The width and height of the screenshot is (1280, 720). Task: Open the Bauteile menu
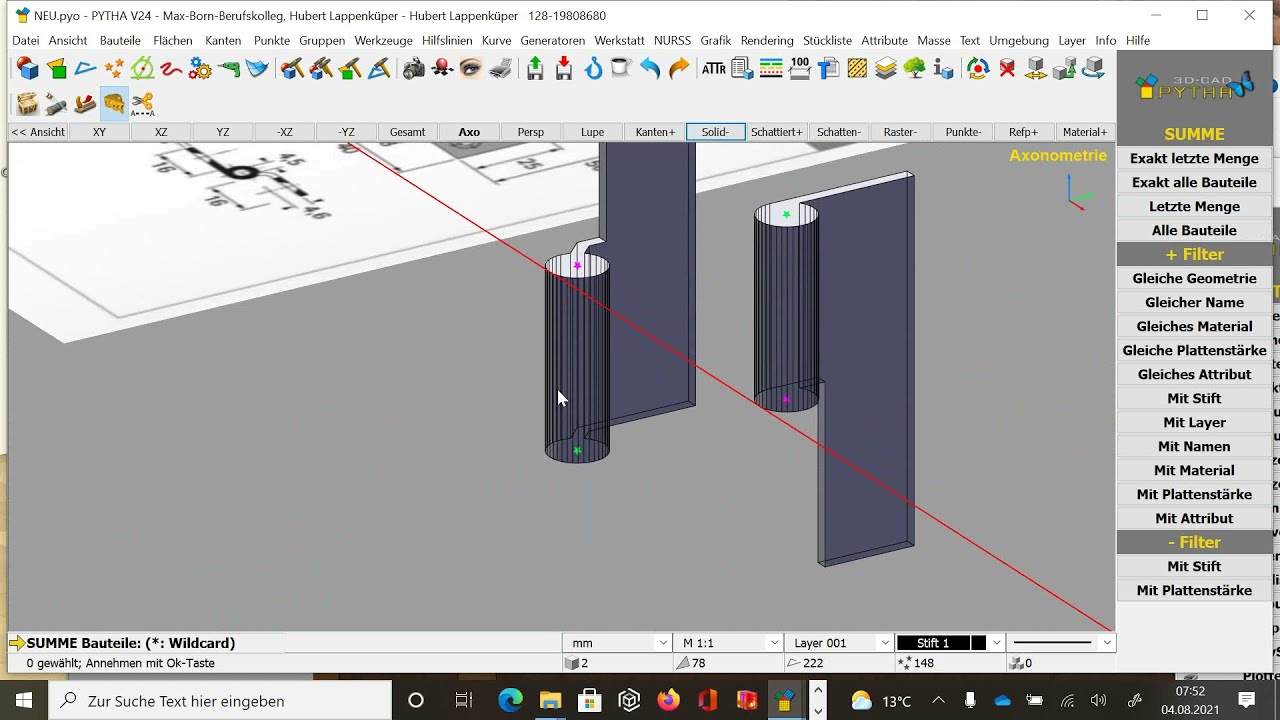coord(120,41)
